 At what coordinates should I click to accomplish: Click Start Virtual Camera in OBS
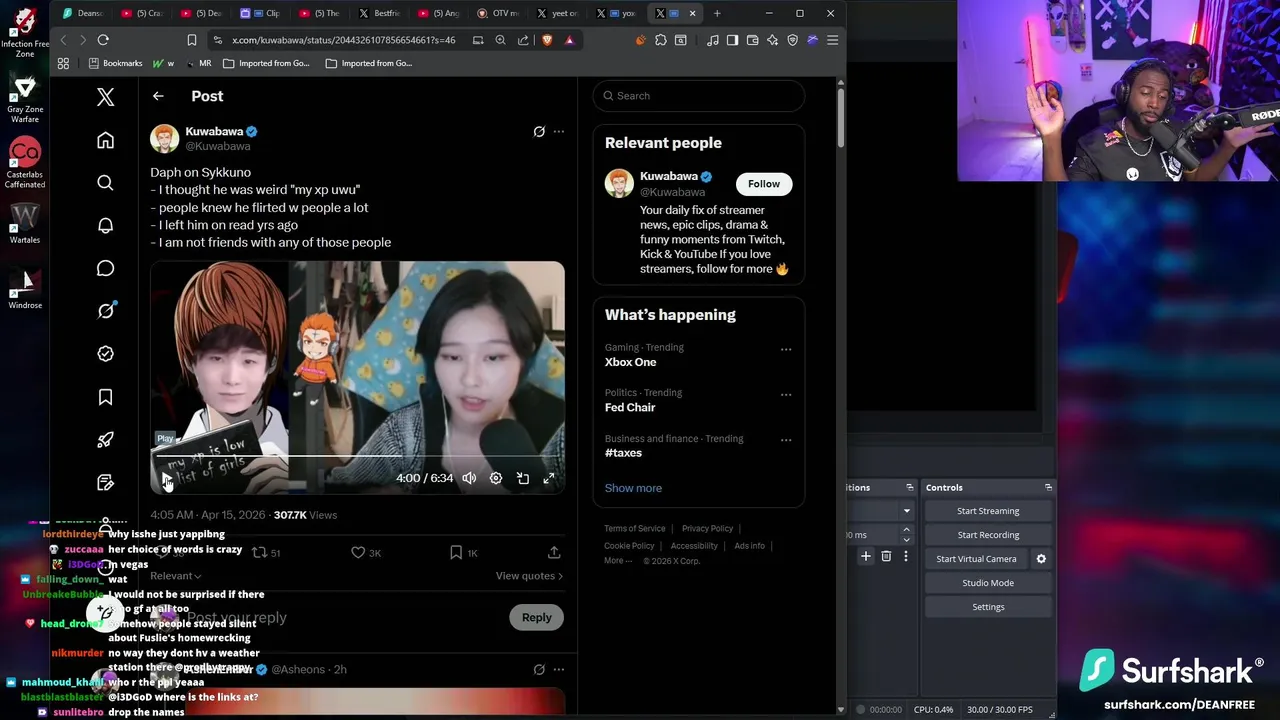coord(976,559)
